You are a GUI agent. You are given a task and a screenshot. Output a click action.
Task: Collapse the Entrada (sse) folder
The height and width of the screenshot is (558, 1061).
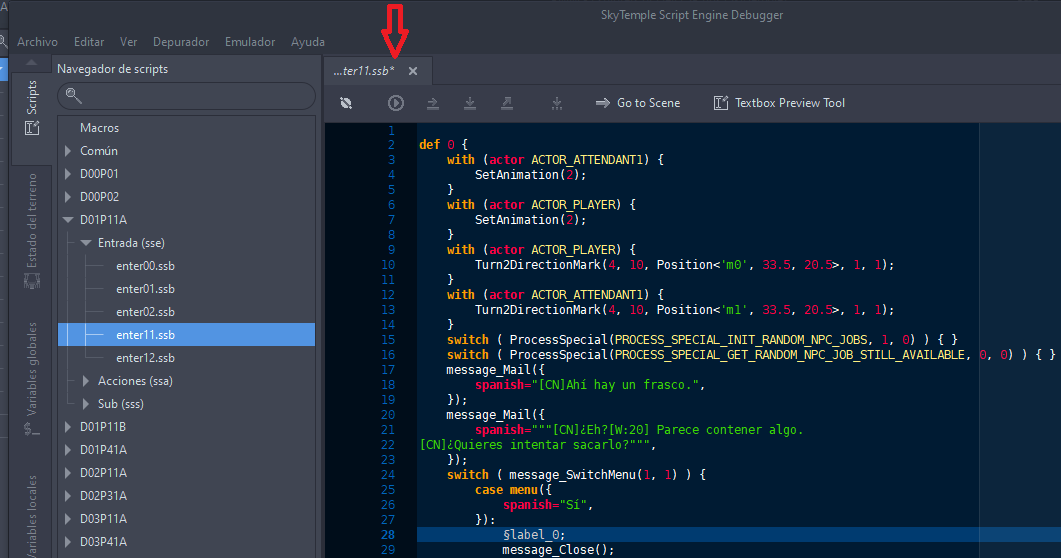coord(86,243)
